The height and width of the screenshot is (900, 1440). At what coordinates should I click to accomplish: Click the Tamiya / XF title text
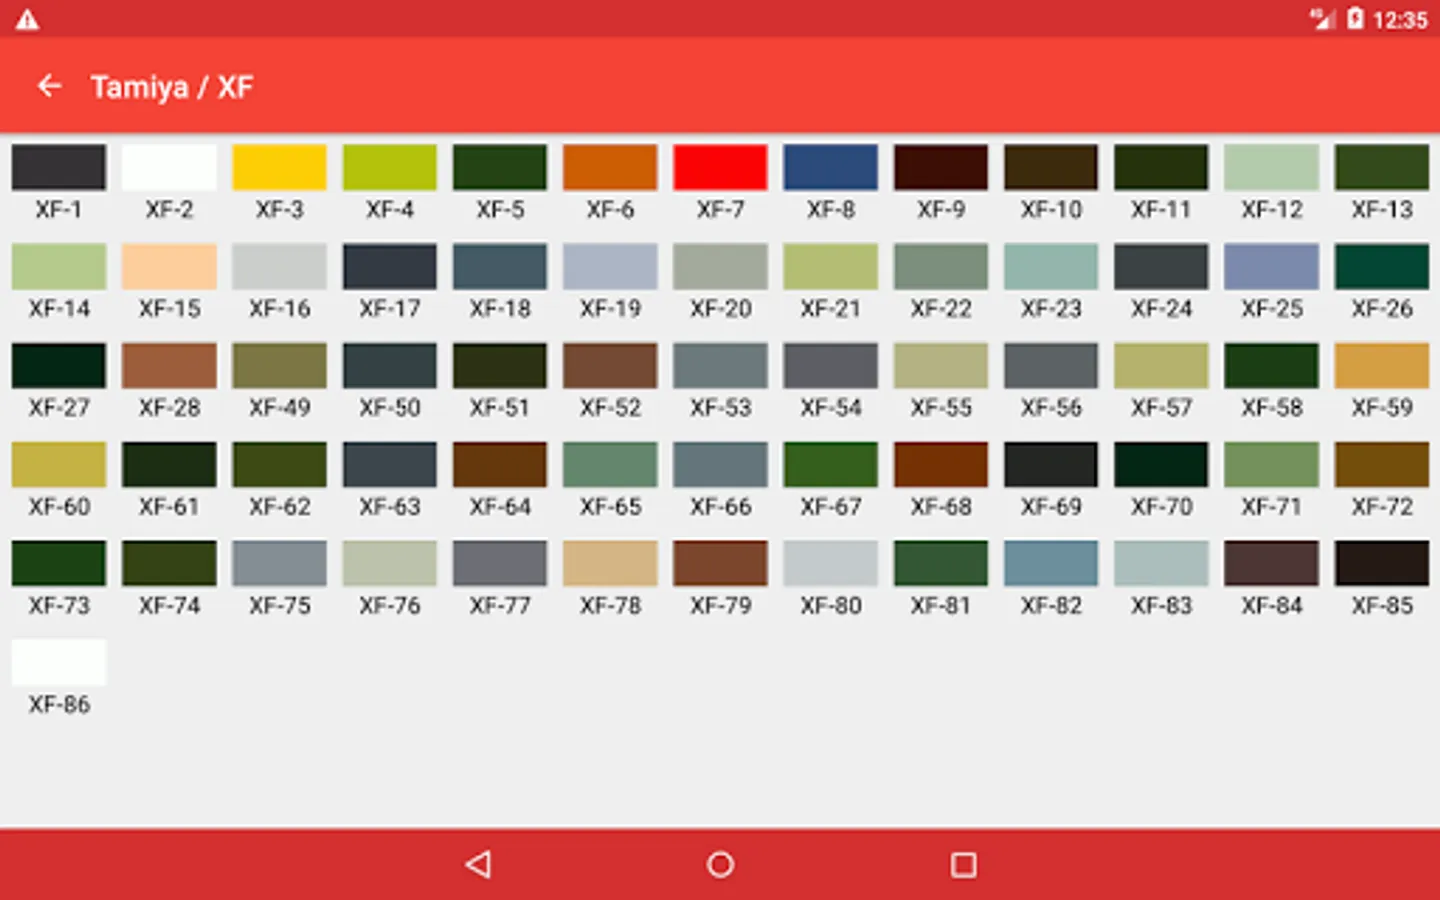tap(172, 87)
